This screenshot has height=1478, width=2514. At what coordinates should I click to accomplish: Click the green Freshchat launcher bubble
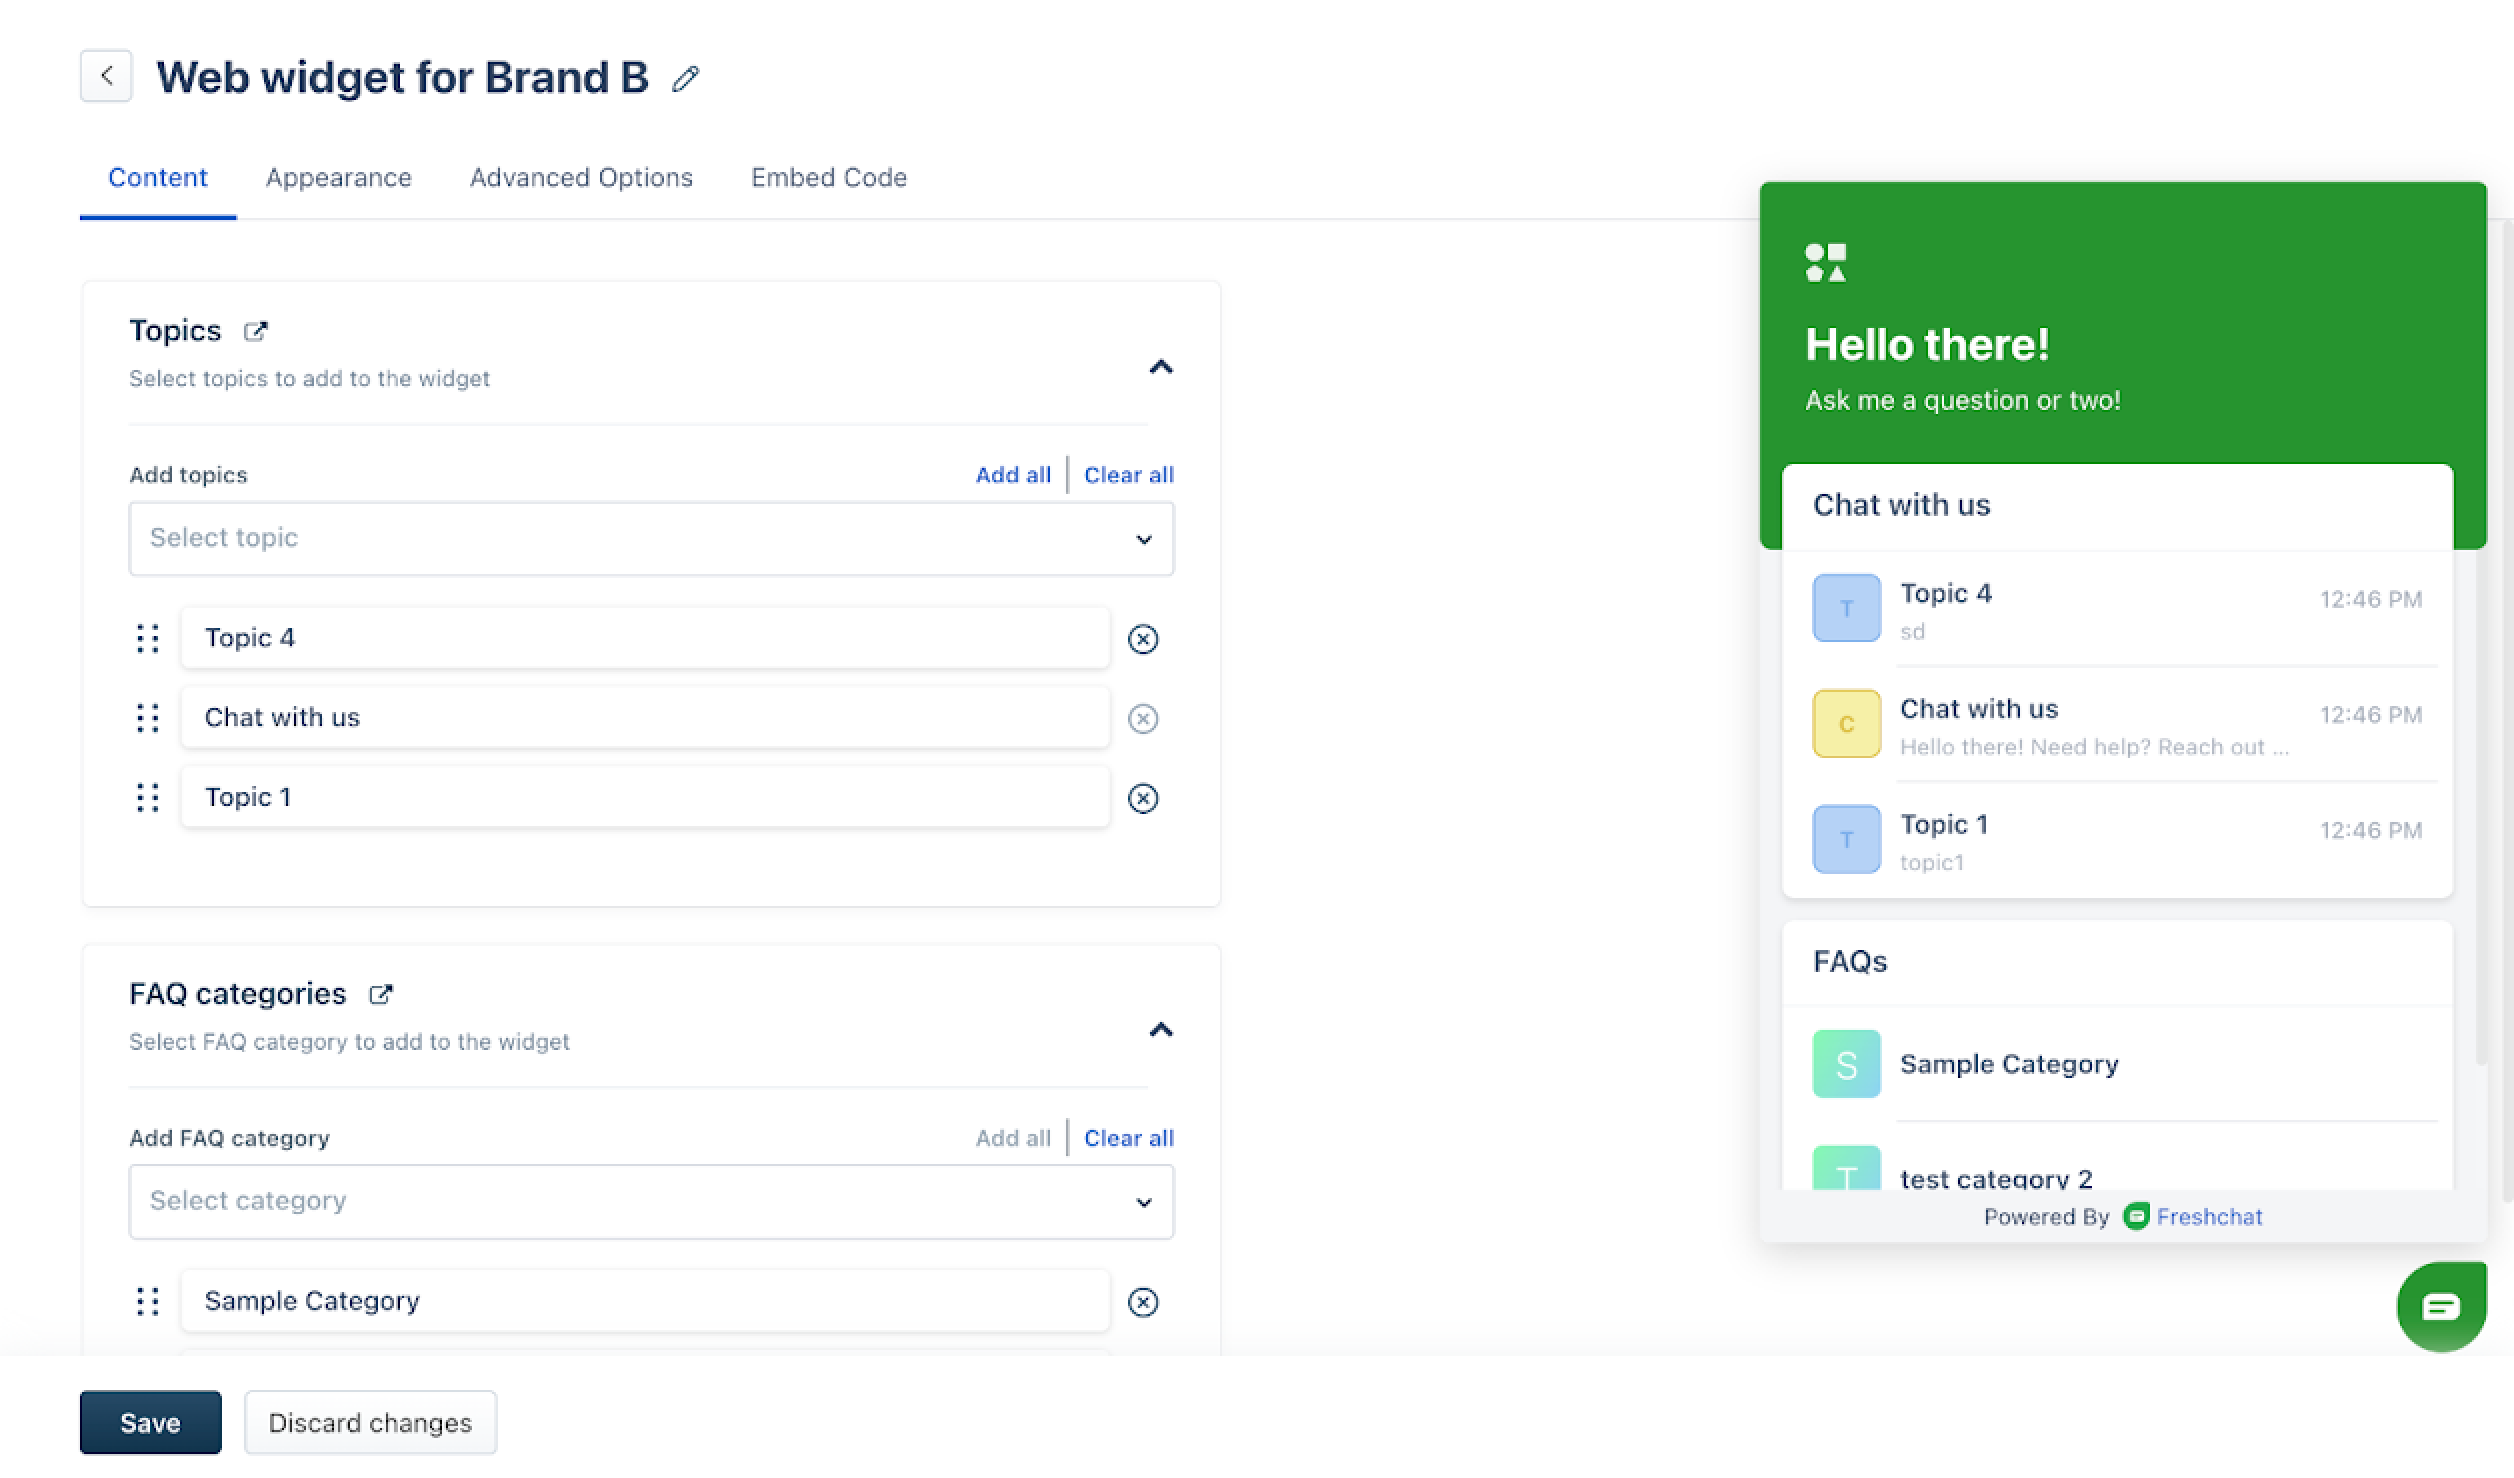coord(2440,1306)
